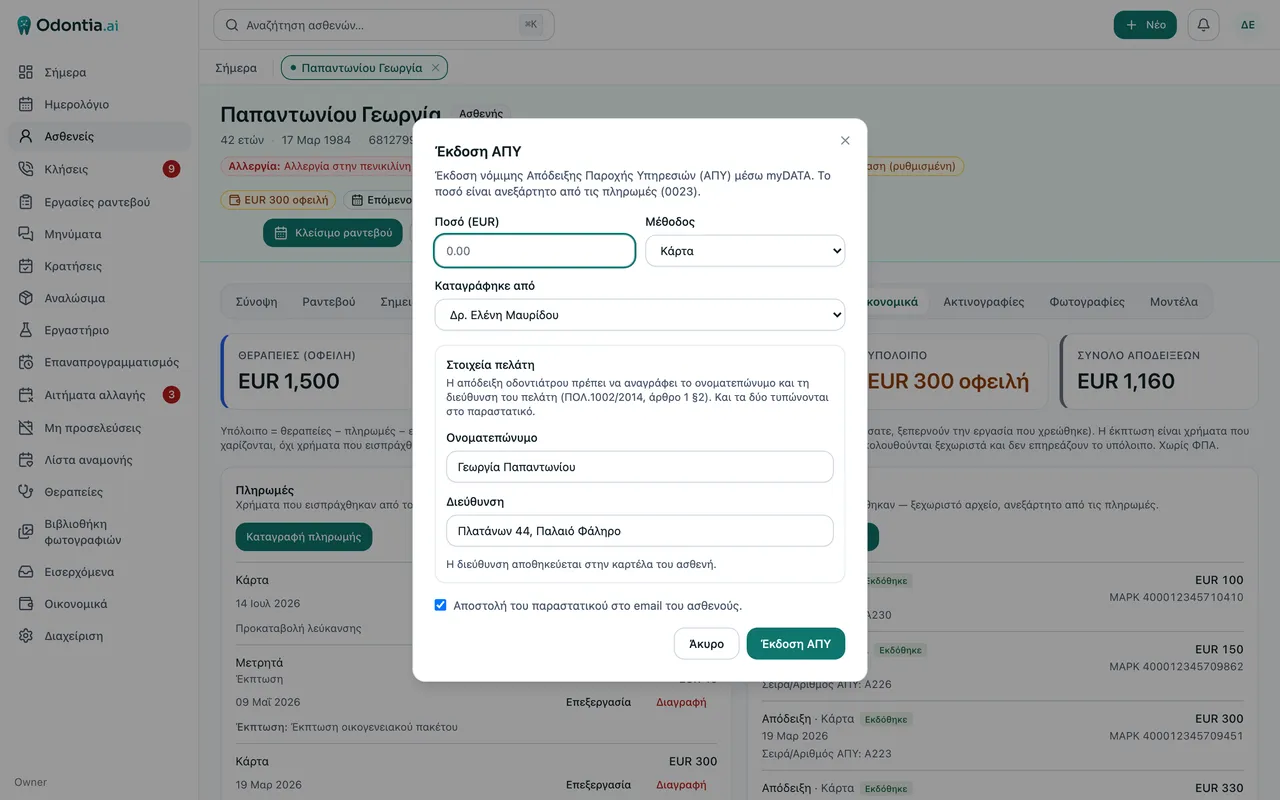Click the patient search box
The height and width of the screenshot is (800, 1280).
(x=384, y=25)
